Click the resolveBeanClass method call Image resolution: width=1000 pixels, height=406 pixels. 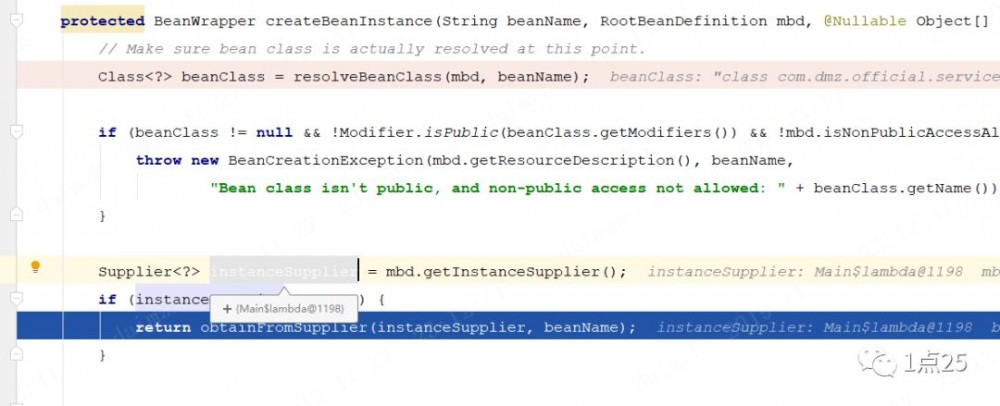[x=367, y=77]
